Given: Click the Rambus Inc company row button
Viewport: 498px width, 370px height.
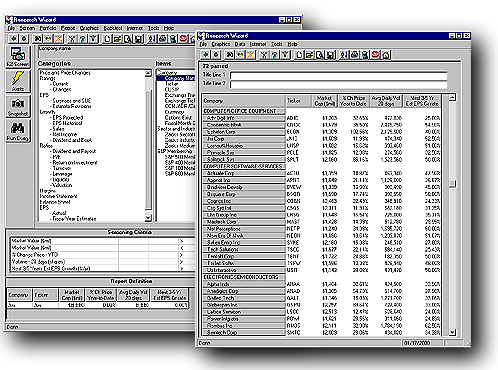Looking at the screenshot, I should 244,326.
